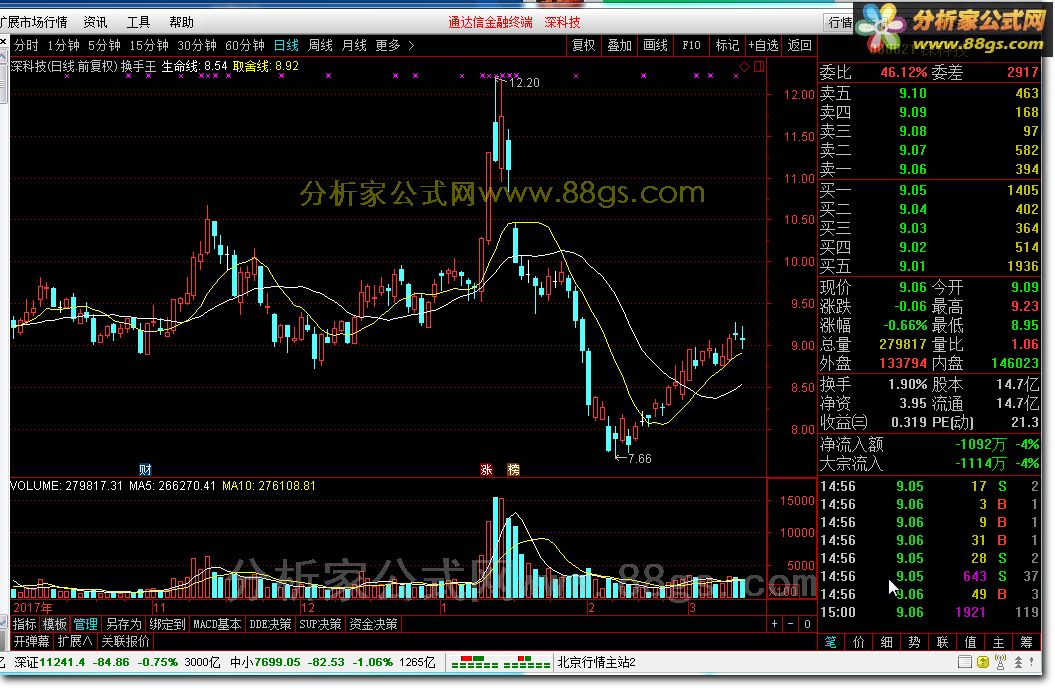Select the 筹 chip distribution tab

point(1027,642)
